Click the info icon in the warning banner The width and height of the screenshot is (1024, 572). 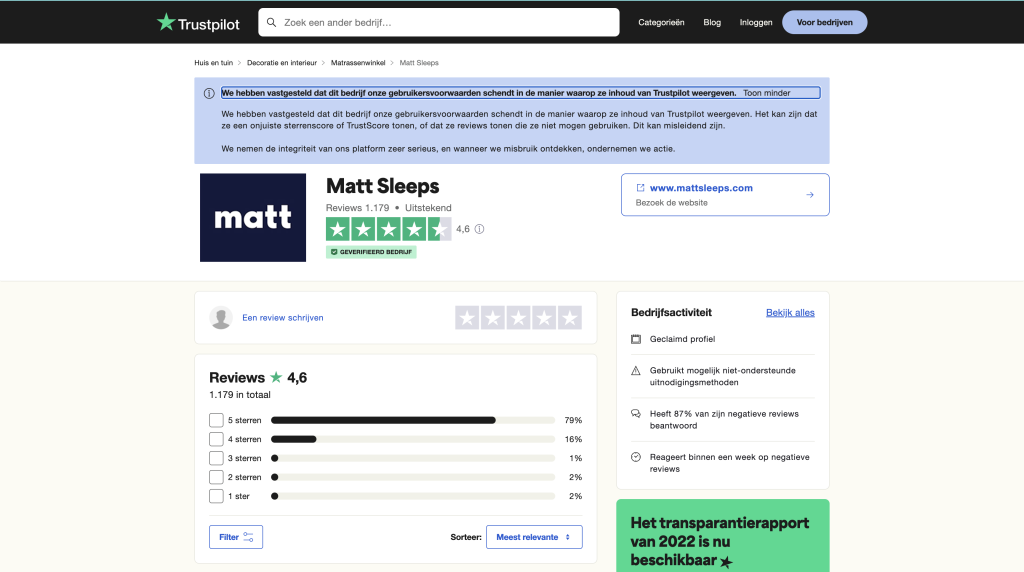click(x=209, y=93)
